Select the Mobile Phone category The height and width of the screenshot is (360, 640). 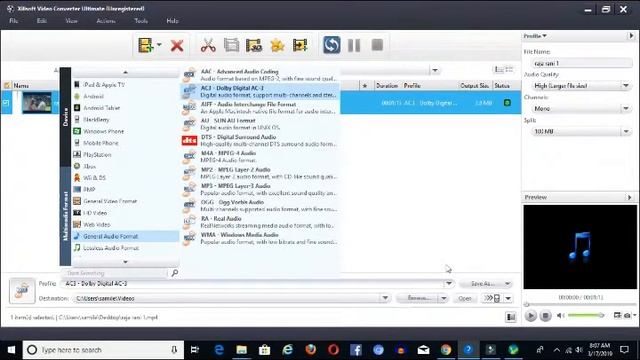pos(125,143)
